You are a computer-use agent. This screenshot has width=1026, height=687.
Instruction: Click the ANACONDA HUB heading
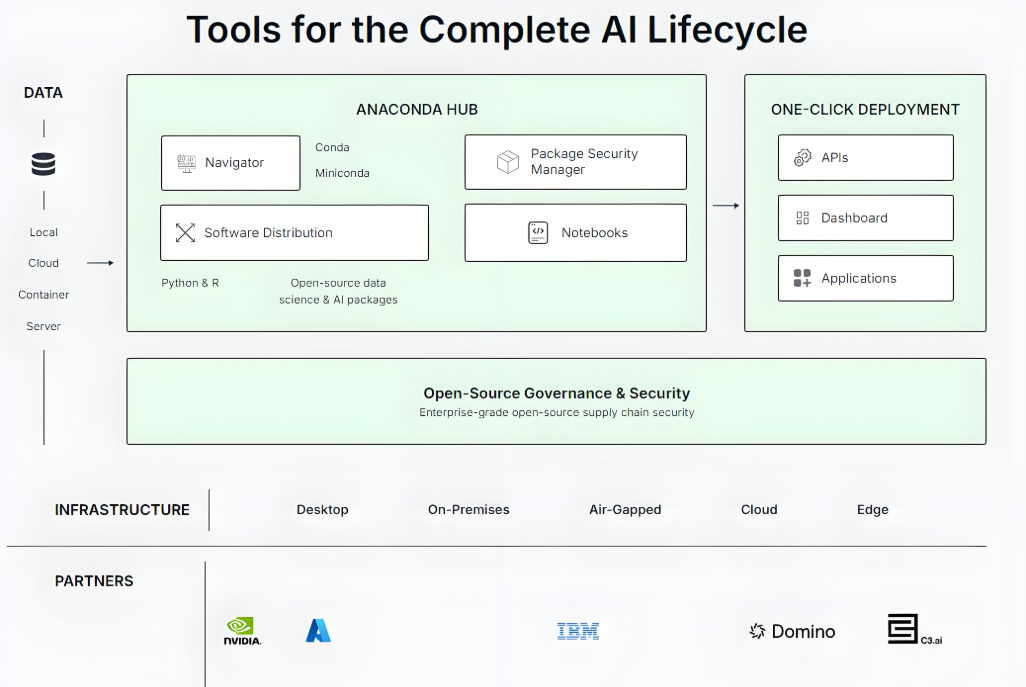417,109
